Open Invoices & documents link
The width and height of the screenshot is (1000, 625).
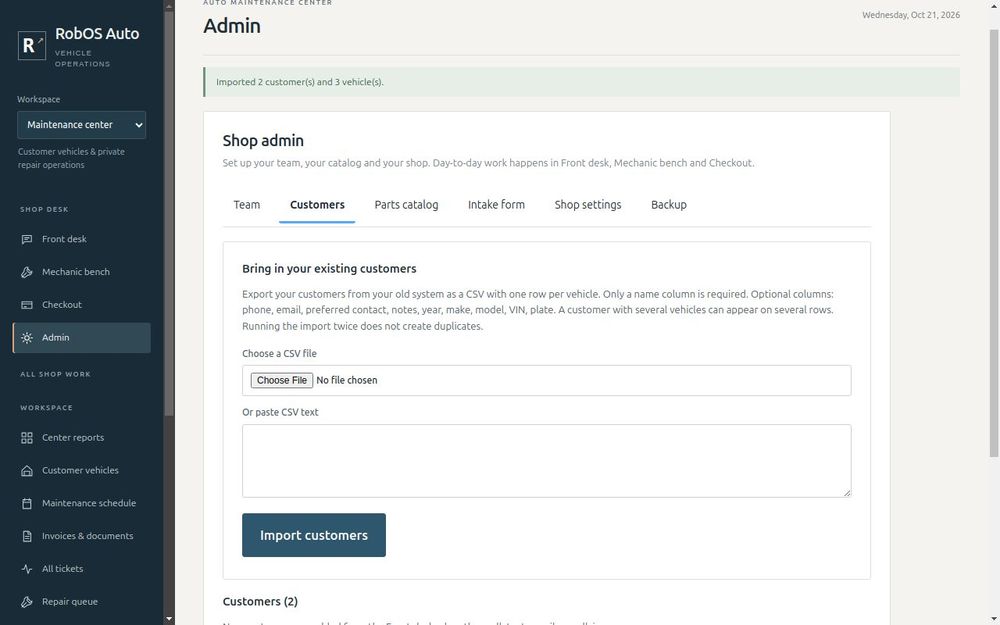click(x=82, y=536)
